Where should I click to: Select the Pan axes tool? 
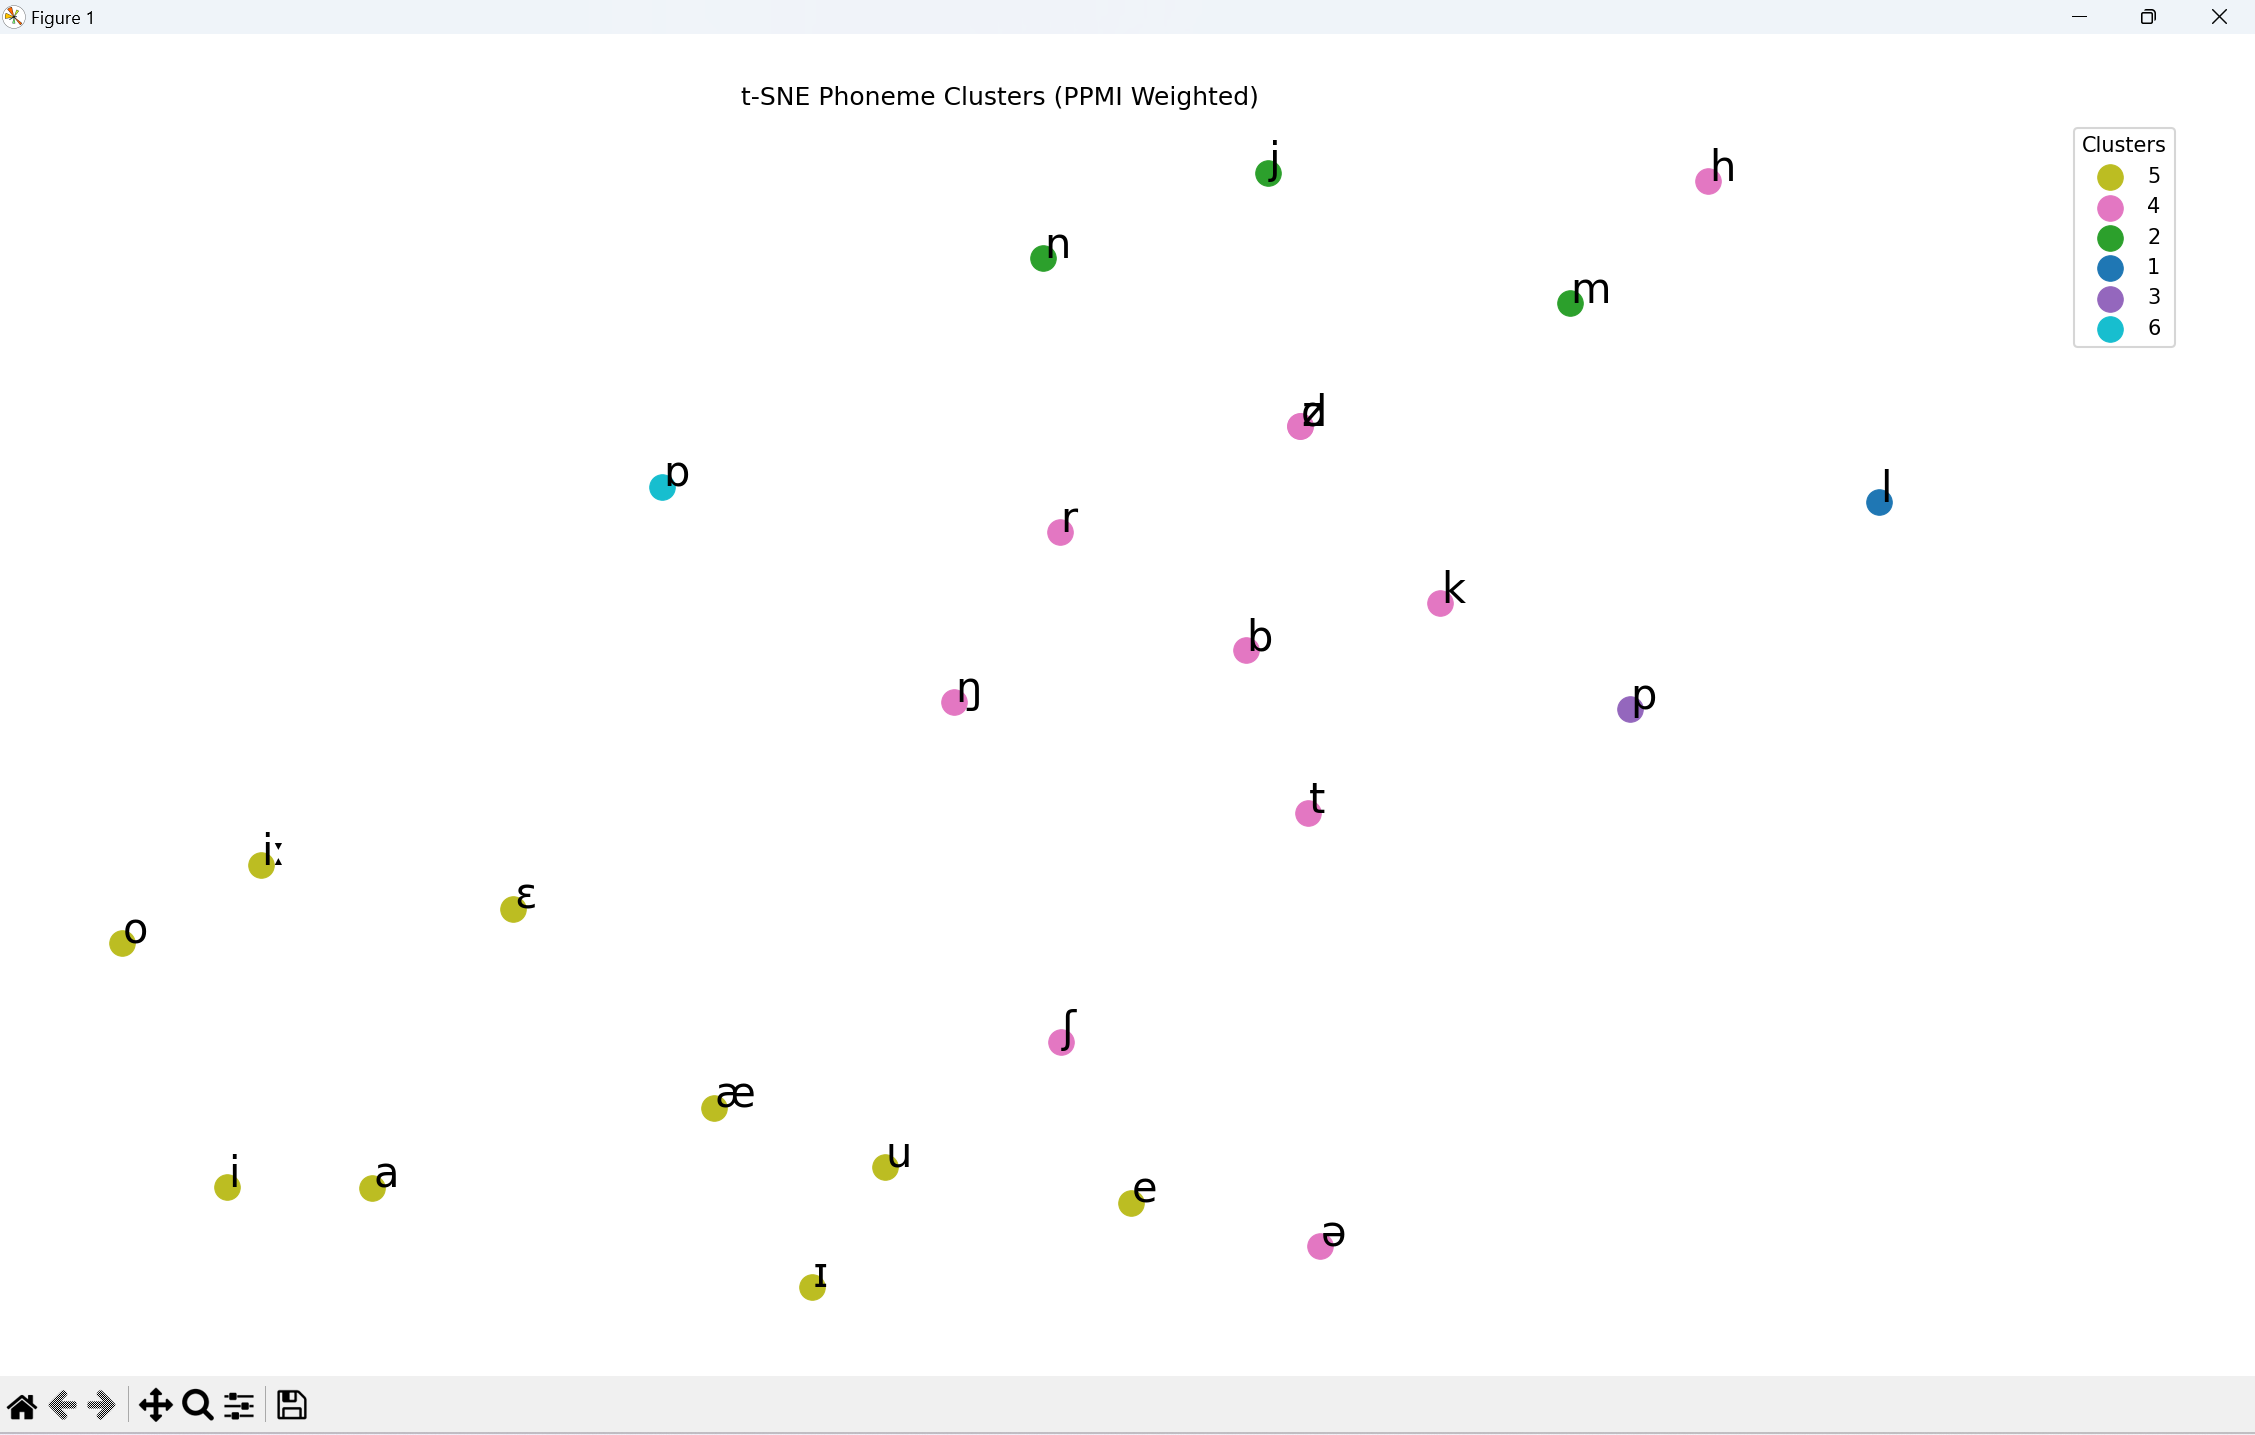(155, 1406)
